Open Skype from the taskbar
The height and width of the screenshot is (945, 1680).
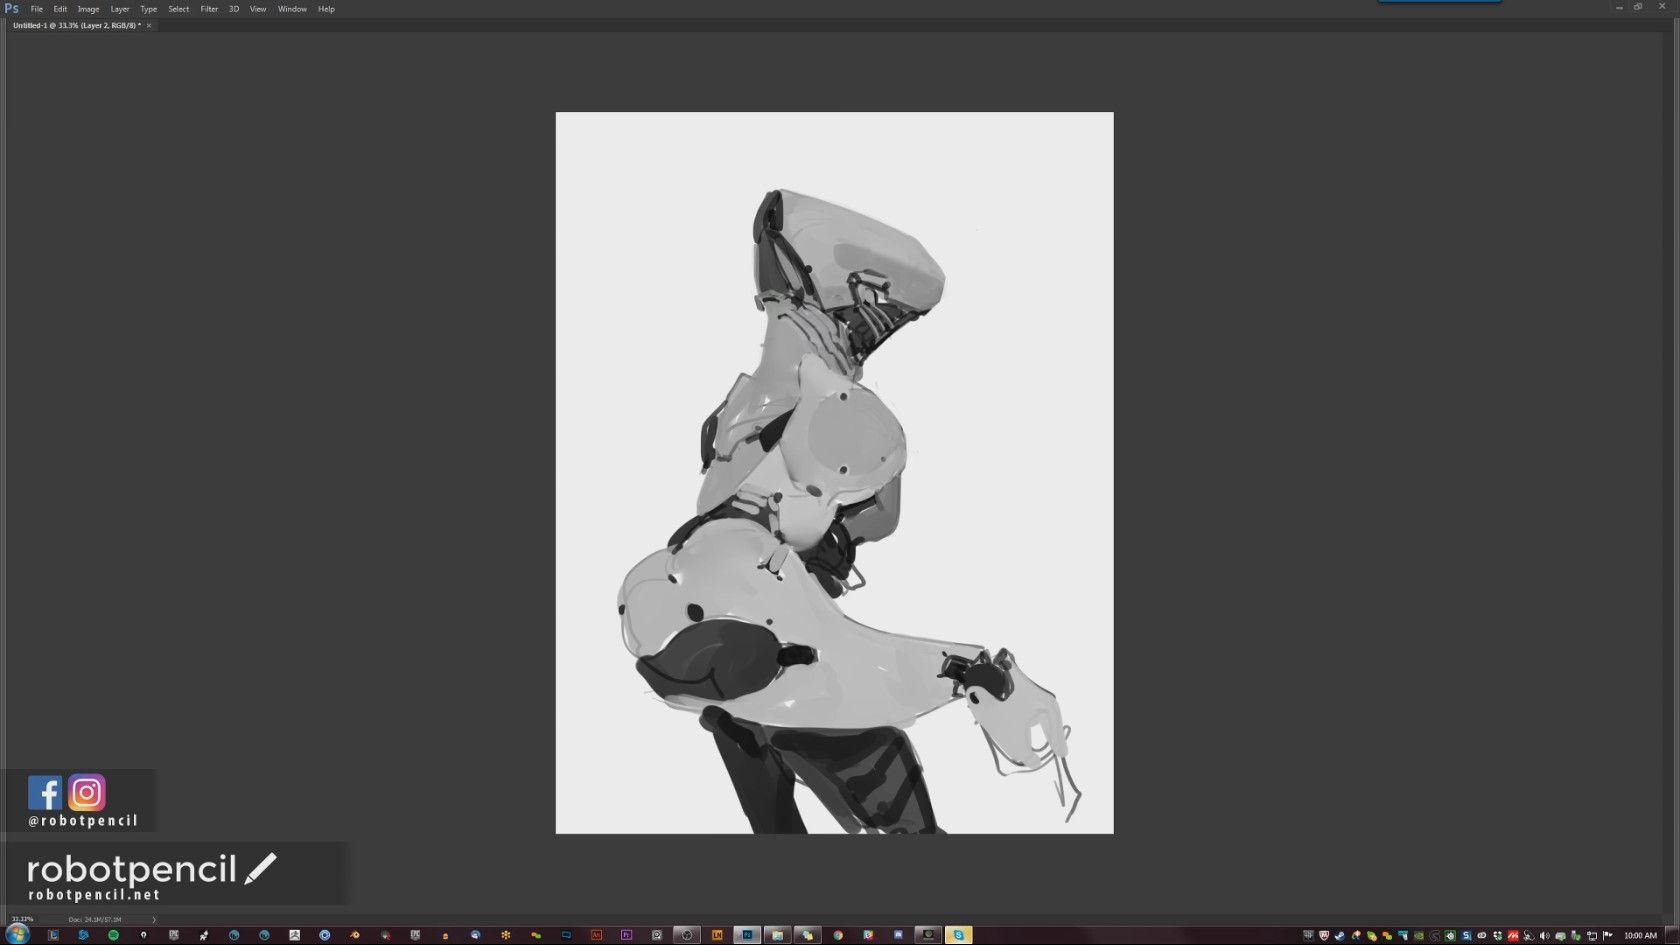(x=958, y=935)
